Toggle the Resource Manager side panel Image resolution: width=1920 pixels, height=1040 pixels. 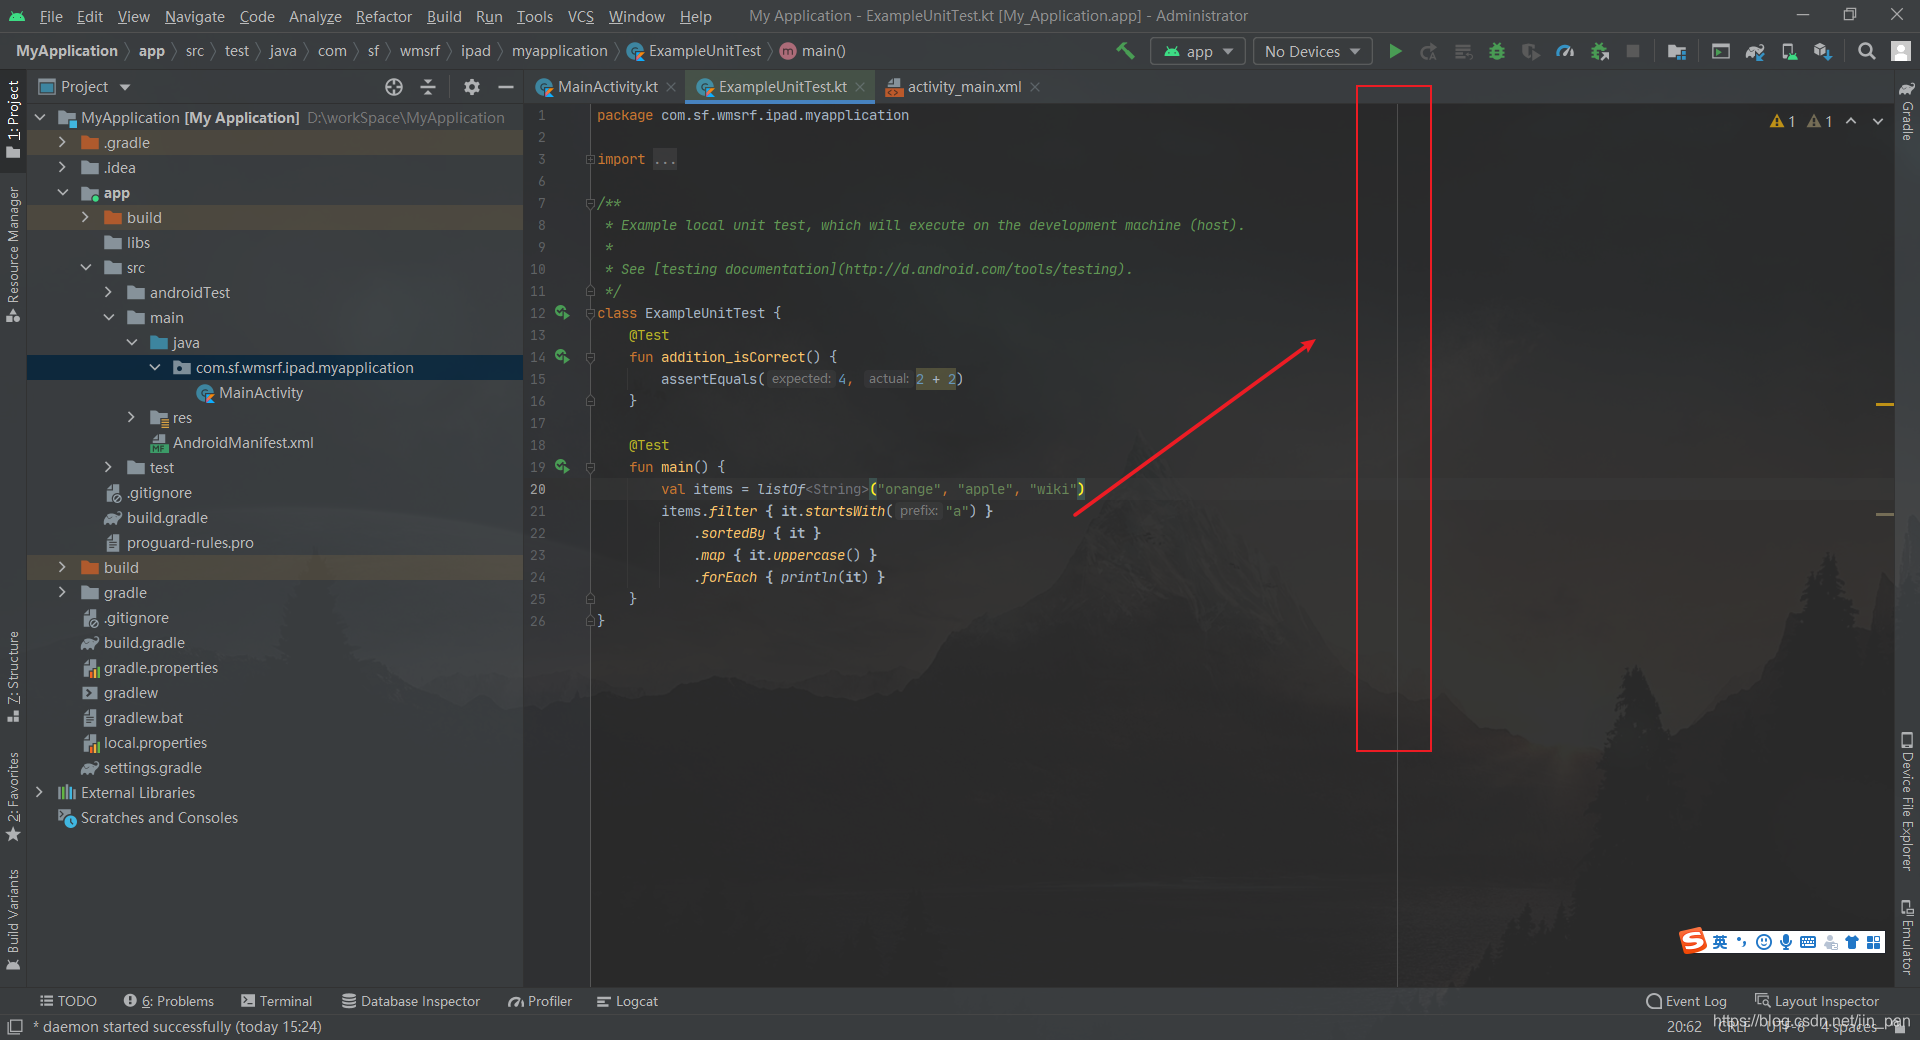coord(13,254)
